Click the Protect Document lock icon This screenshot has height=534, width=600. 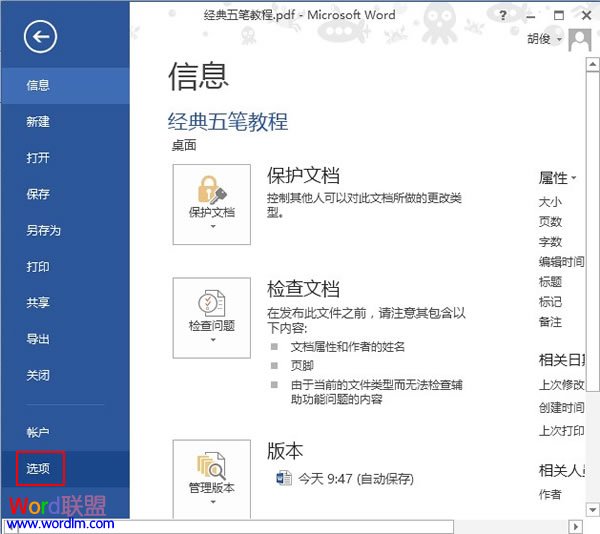click(211, 189)
